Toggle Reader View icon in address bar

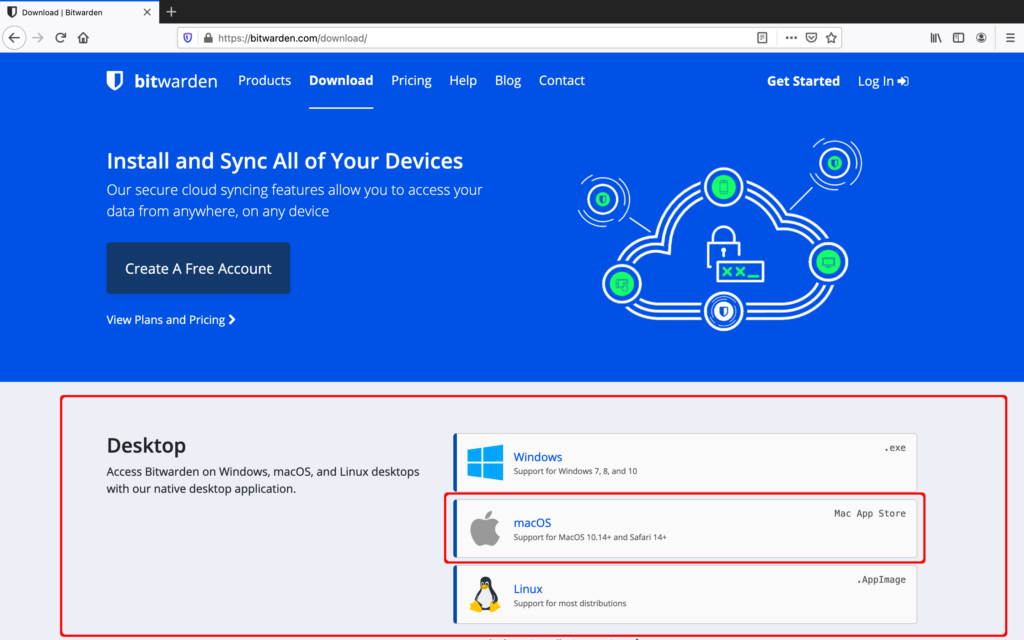point(762,38)
